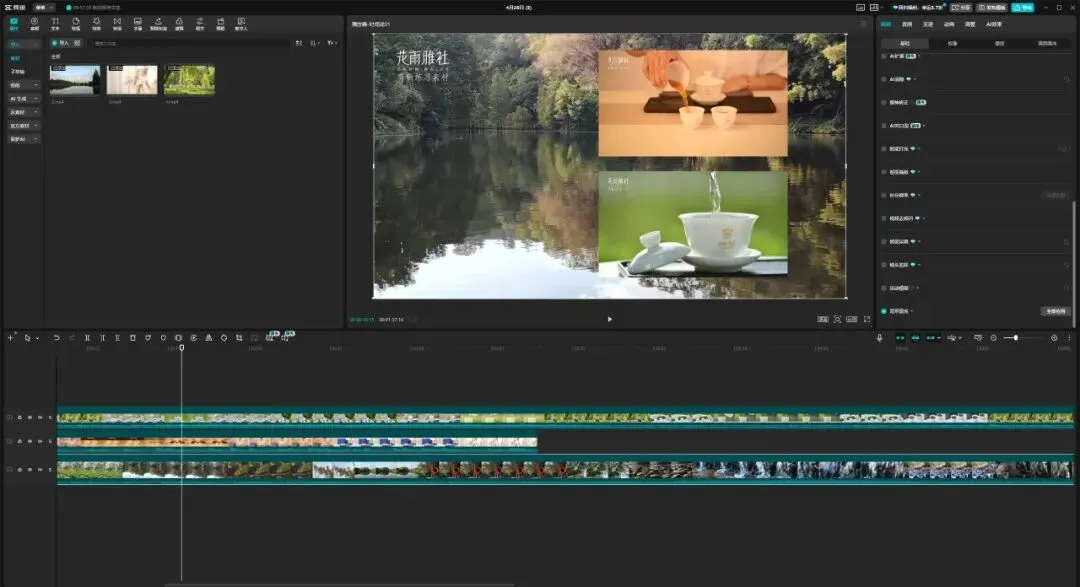1080x587 pixels.
Task: Open the selection tool dropdown arrow in timeline toolbar
Action: coord(37,338)
